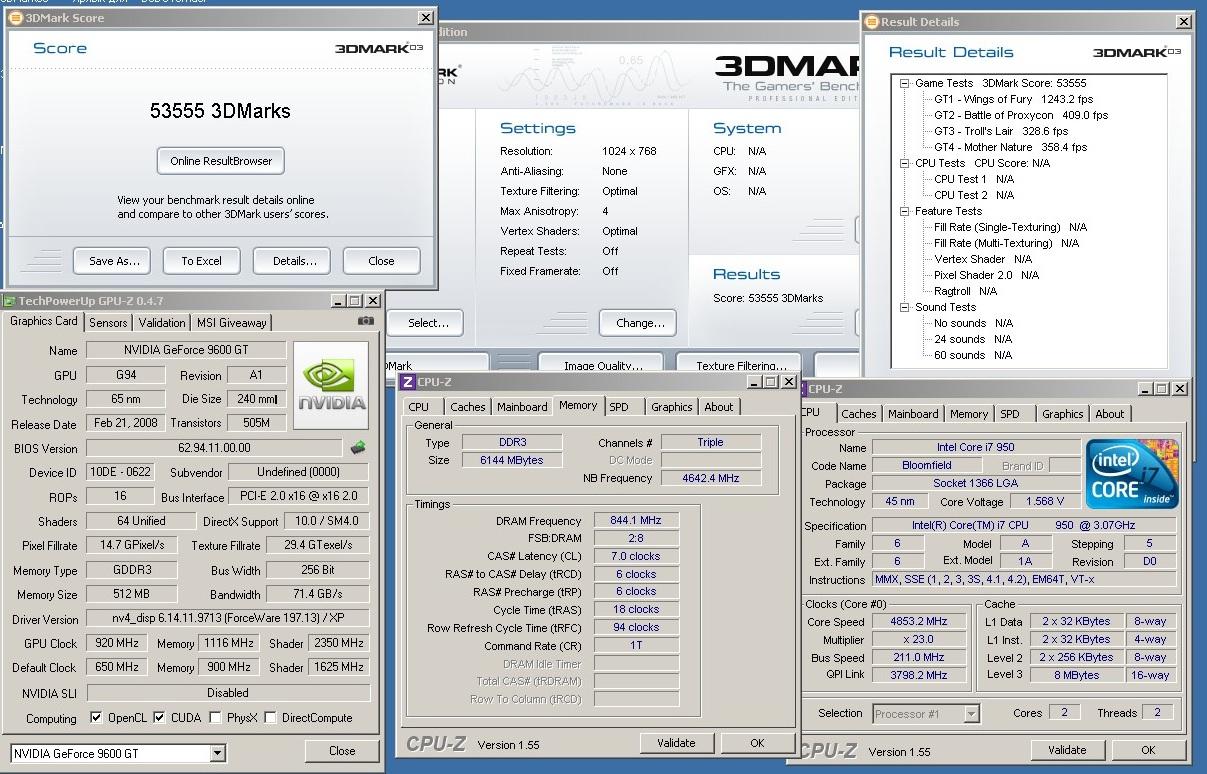Open the About tab in right CPU-Z window
The width and height of the screenshot is (1207, 774).
(1109, 414)
